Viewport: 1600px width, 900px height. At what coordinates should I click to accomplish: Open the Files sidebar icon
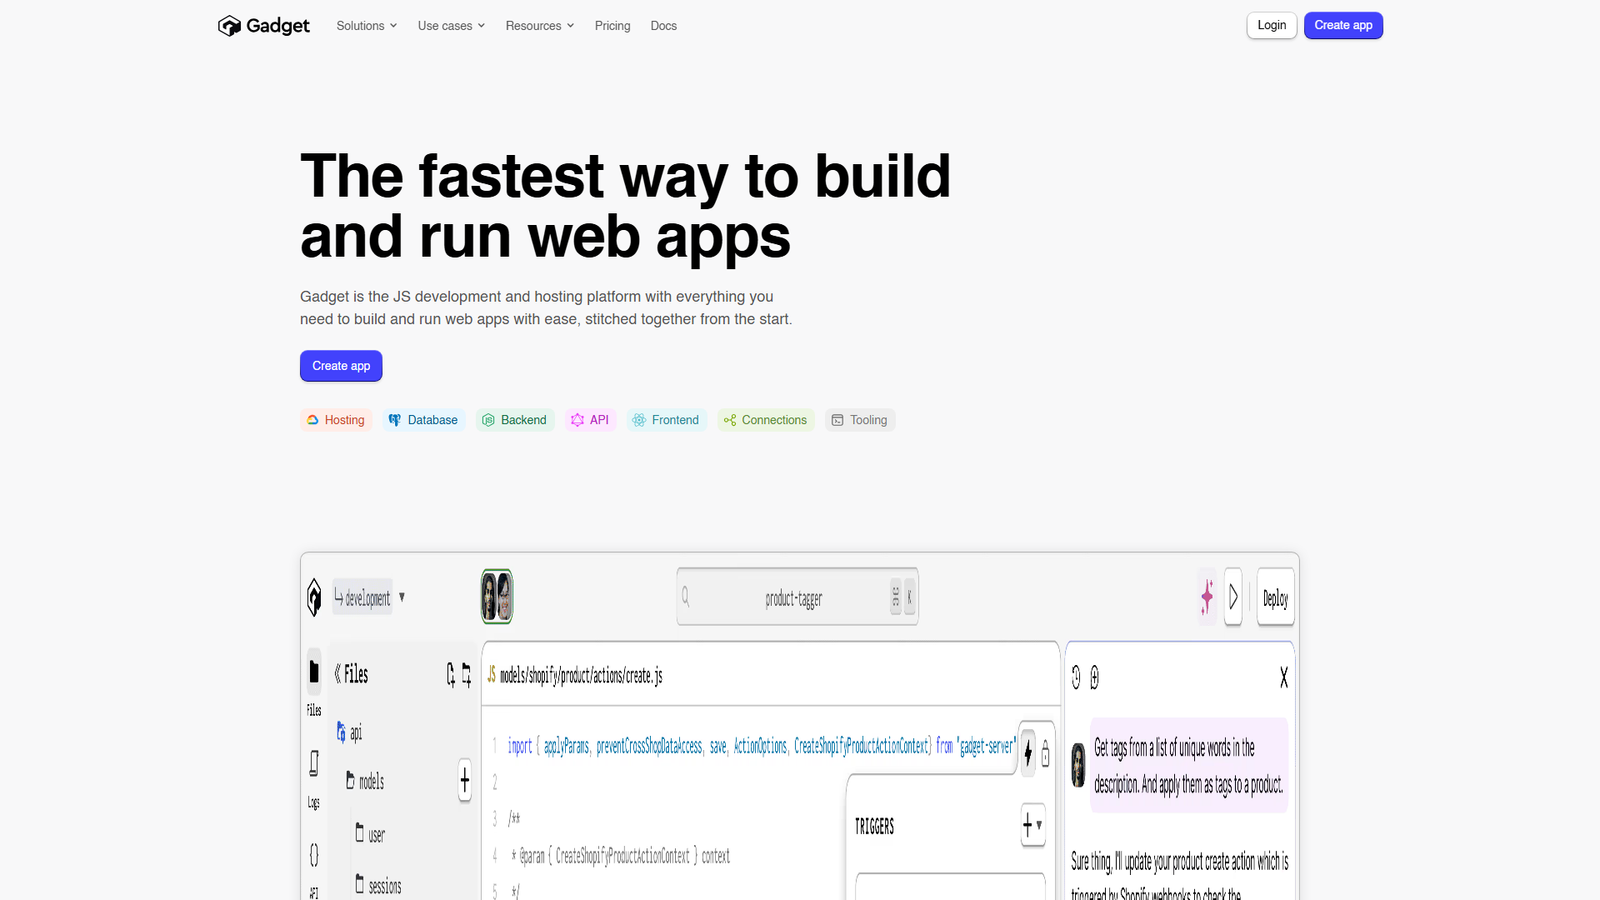click(x=314, y=673)
